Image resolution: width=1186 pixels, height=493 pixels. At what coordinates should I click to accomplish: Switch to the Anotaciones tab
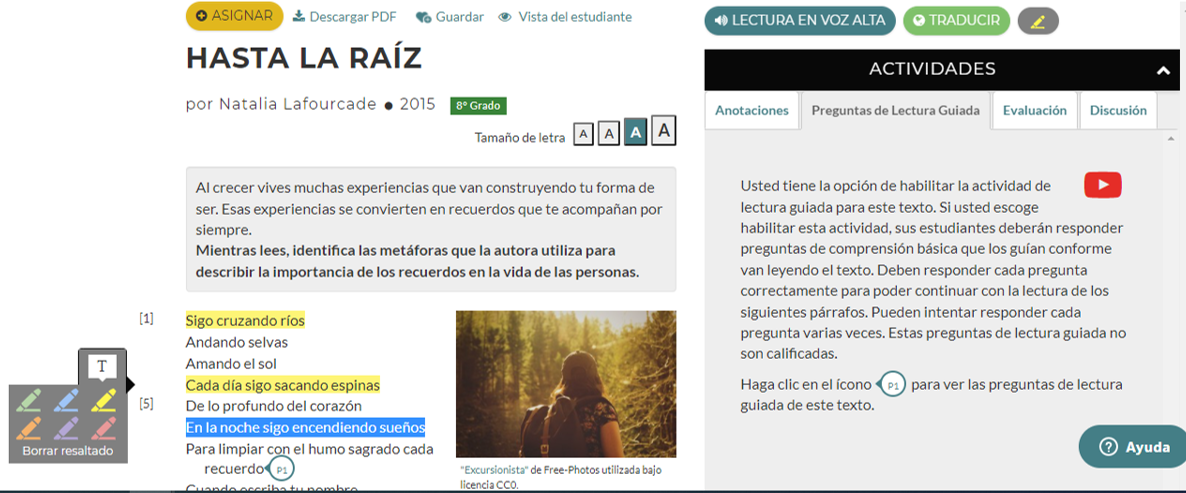(x=752, y=110)
